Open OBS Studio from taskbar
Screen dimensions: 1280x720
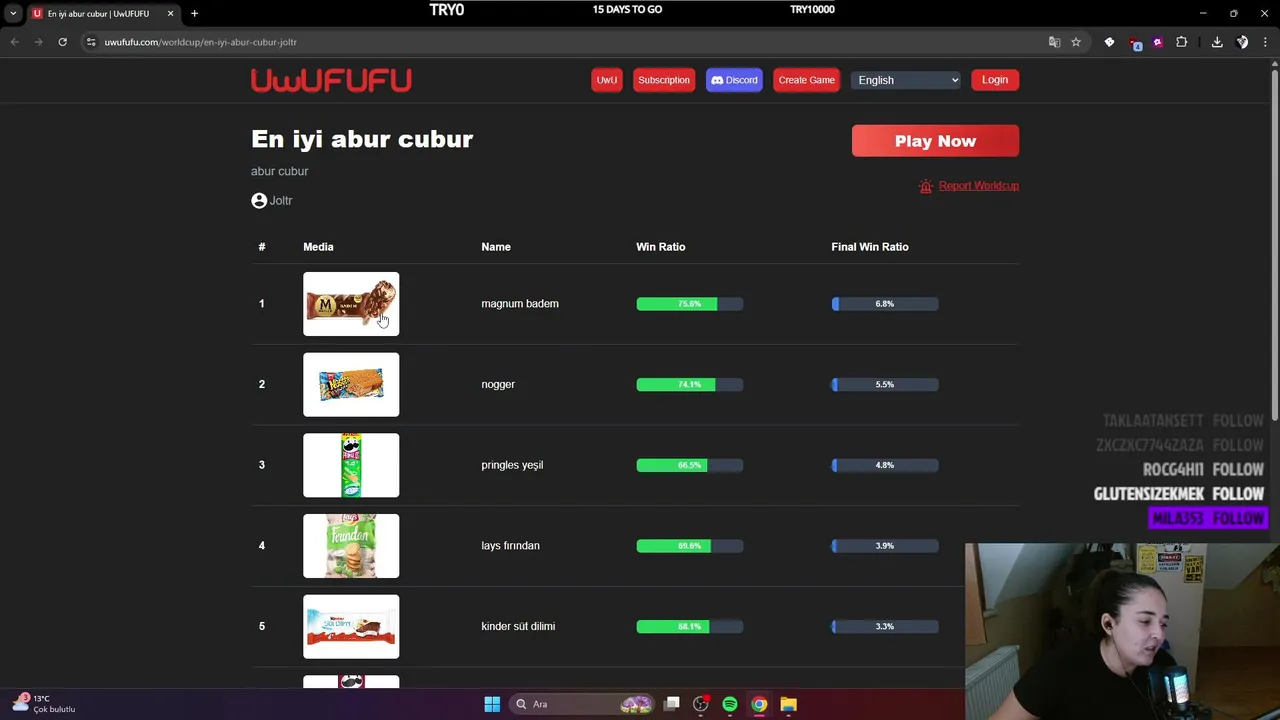pos(701,704)
